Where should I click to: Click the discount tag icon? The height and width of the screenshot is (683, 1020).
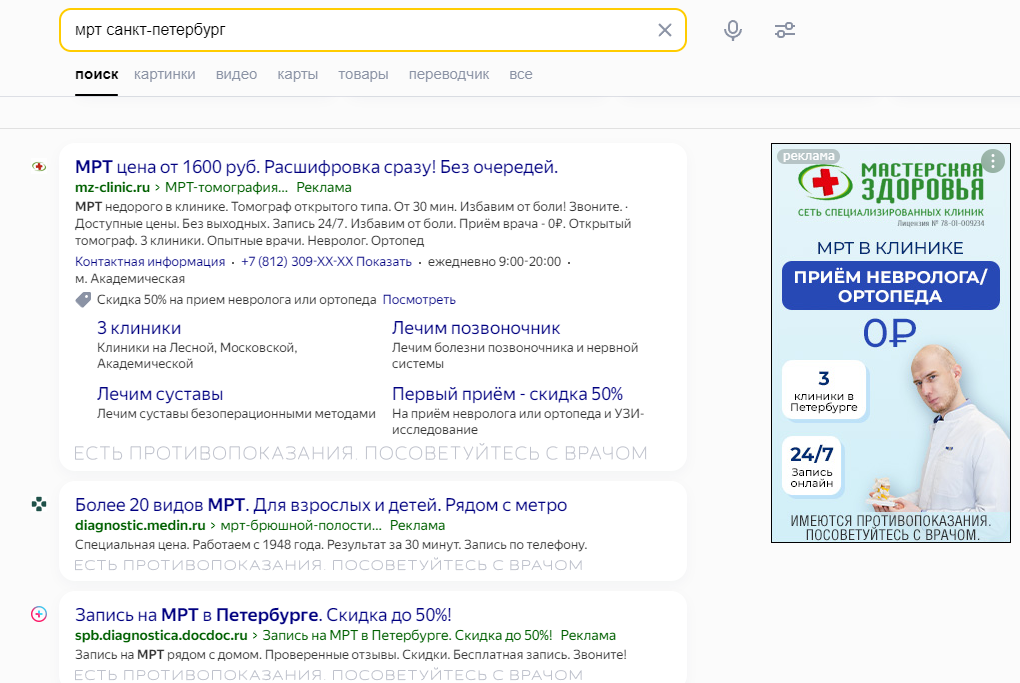coord(83,299)
